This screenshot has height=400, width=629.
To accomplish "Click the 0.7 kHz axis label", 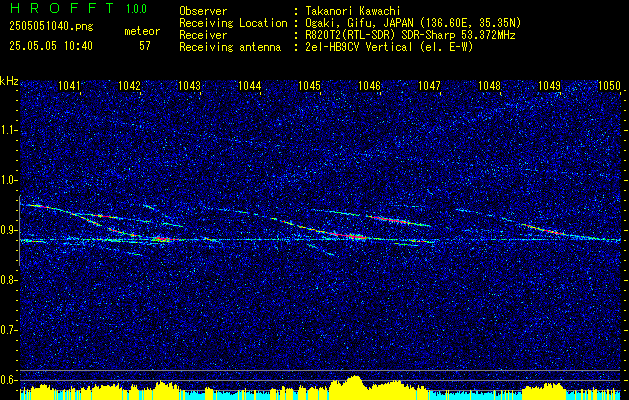I will [x=8, y=330].
